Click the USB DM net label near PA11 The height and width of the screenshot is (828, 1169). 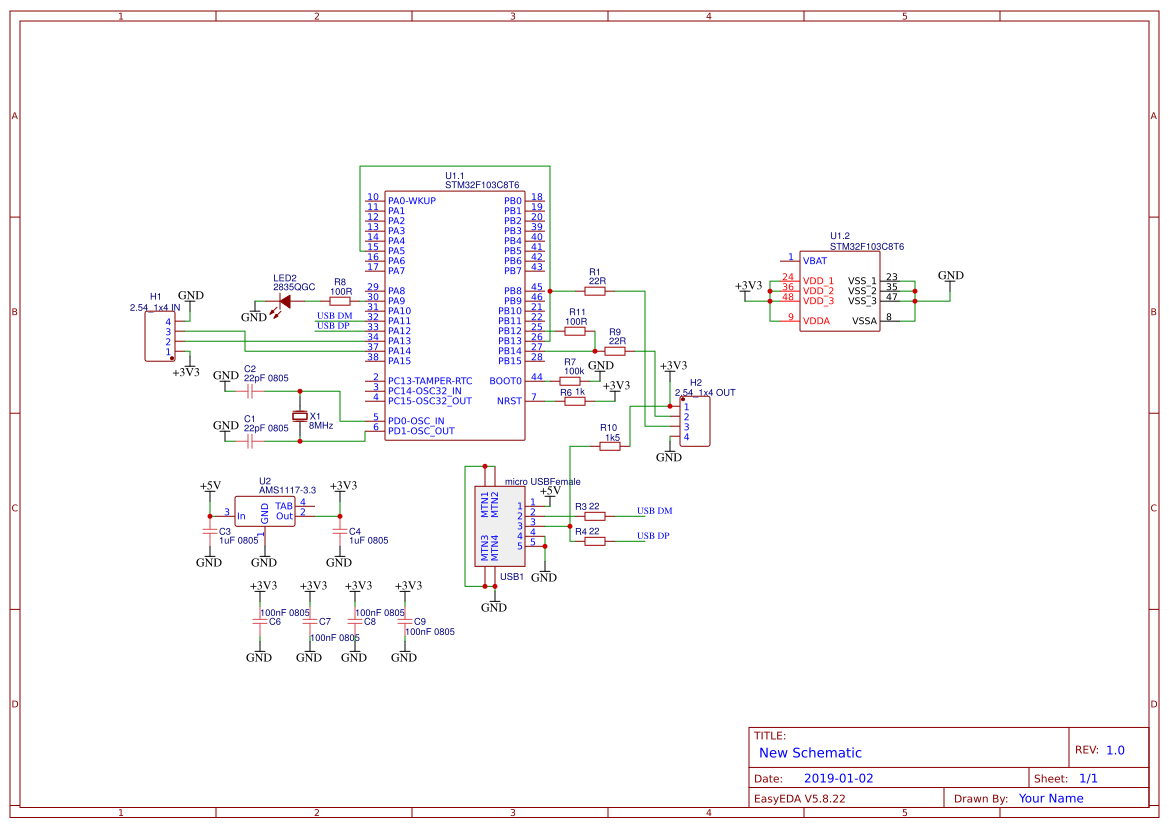coord(334,316)
